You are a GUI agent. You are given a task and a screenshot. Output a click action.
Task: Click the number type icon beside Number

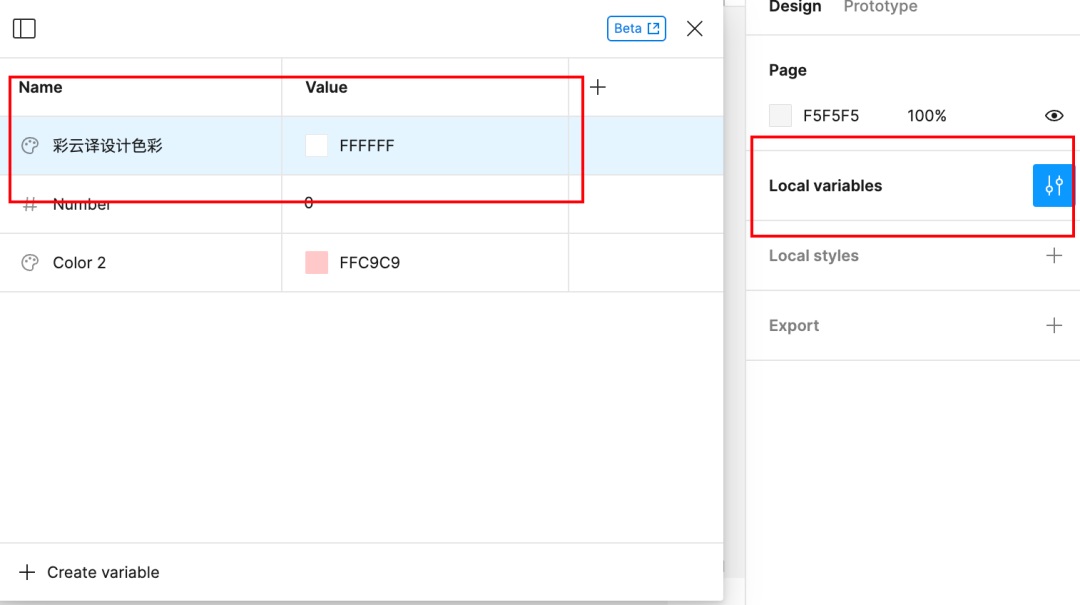click(x=30, y=204)
